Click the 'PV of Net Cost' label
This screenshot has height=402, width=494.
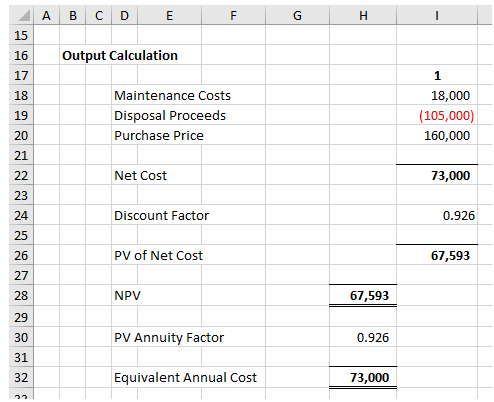(x=158, y=255)
